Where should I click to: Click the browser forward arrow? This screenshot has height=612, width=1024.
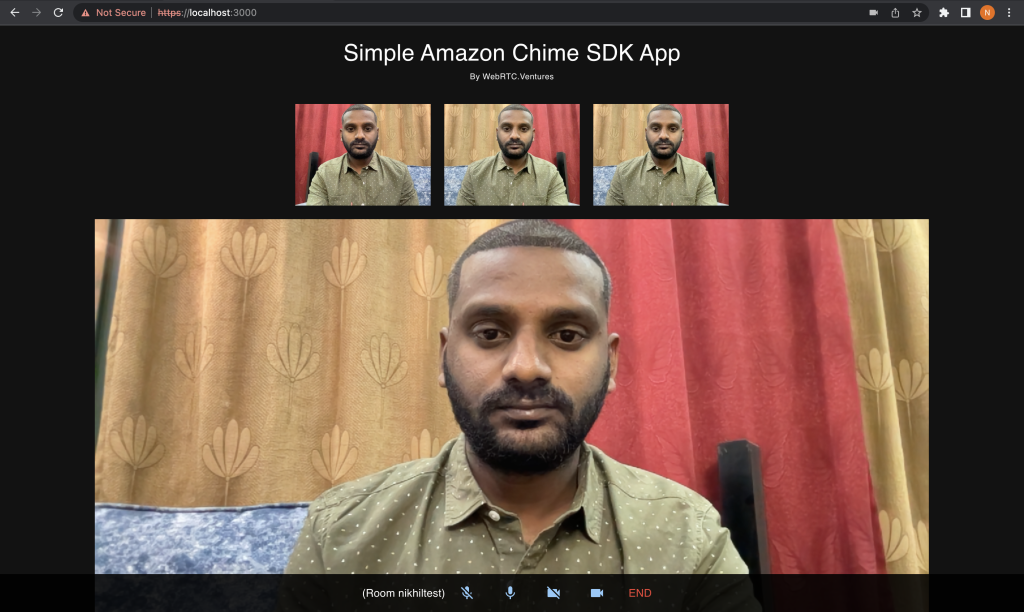click(x=37, y=12)
